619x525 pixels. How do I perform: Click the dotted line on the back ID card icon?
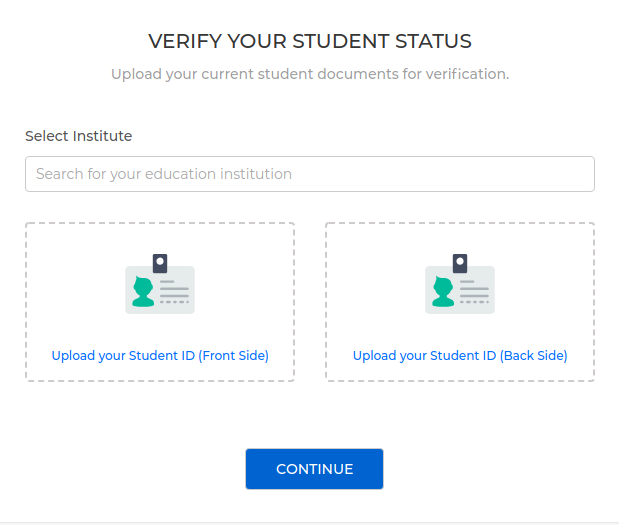[x=474, y=302]
